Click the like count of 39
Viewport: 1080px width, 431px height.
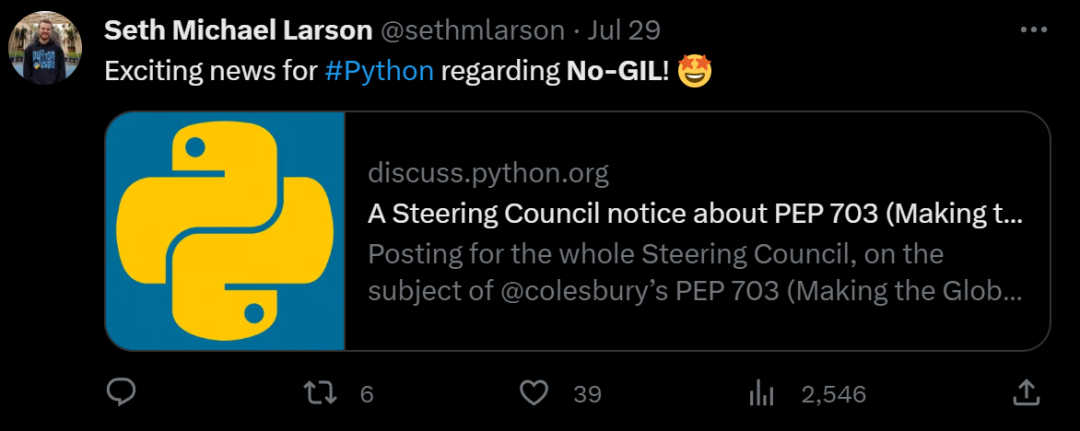(x=587, y=394)
